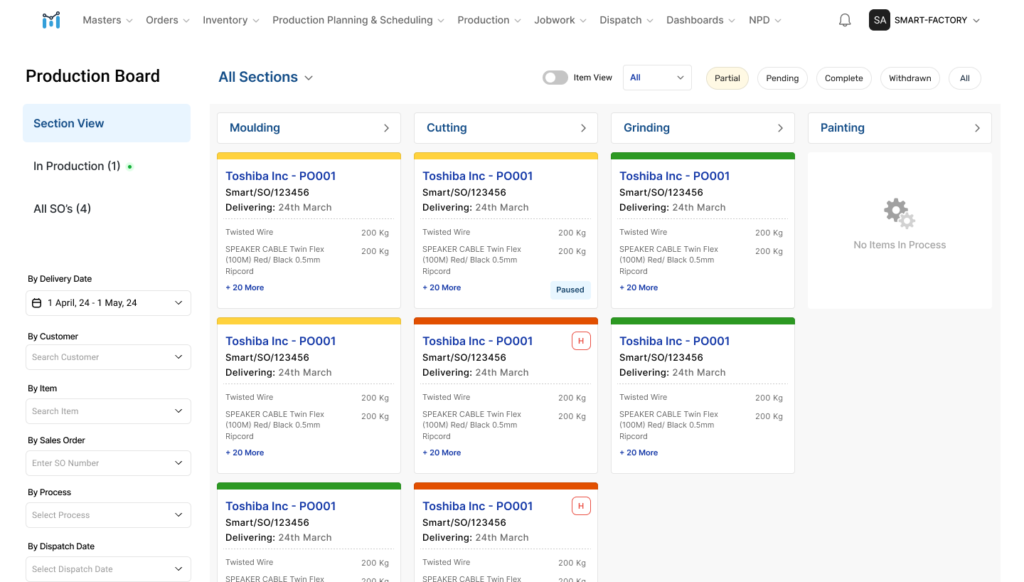This screenshot has height=582, width=1024.
Task: Click the bell notification icon
Action: coord(844,19)
